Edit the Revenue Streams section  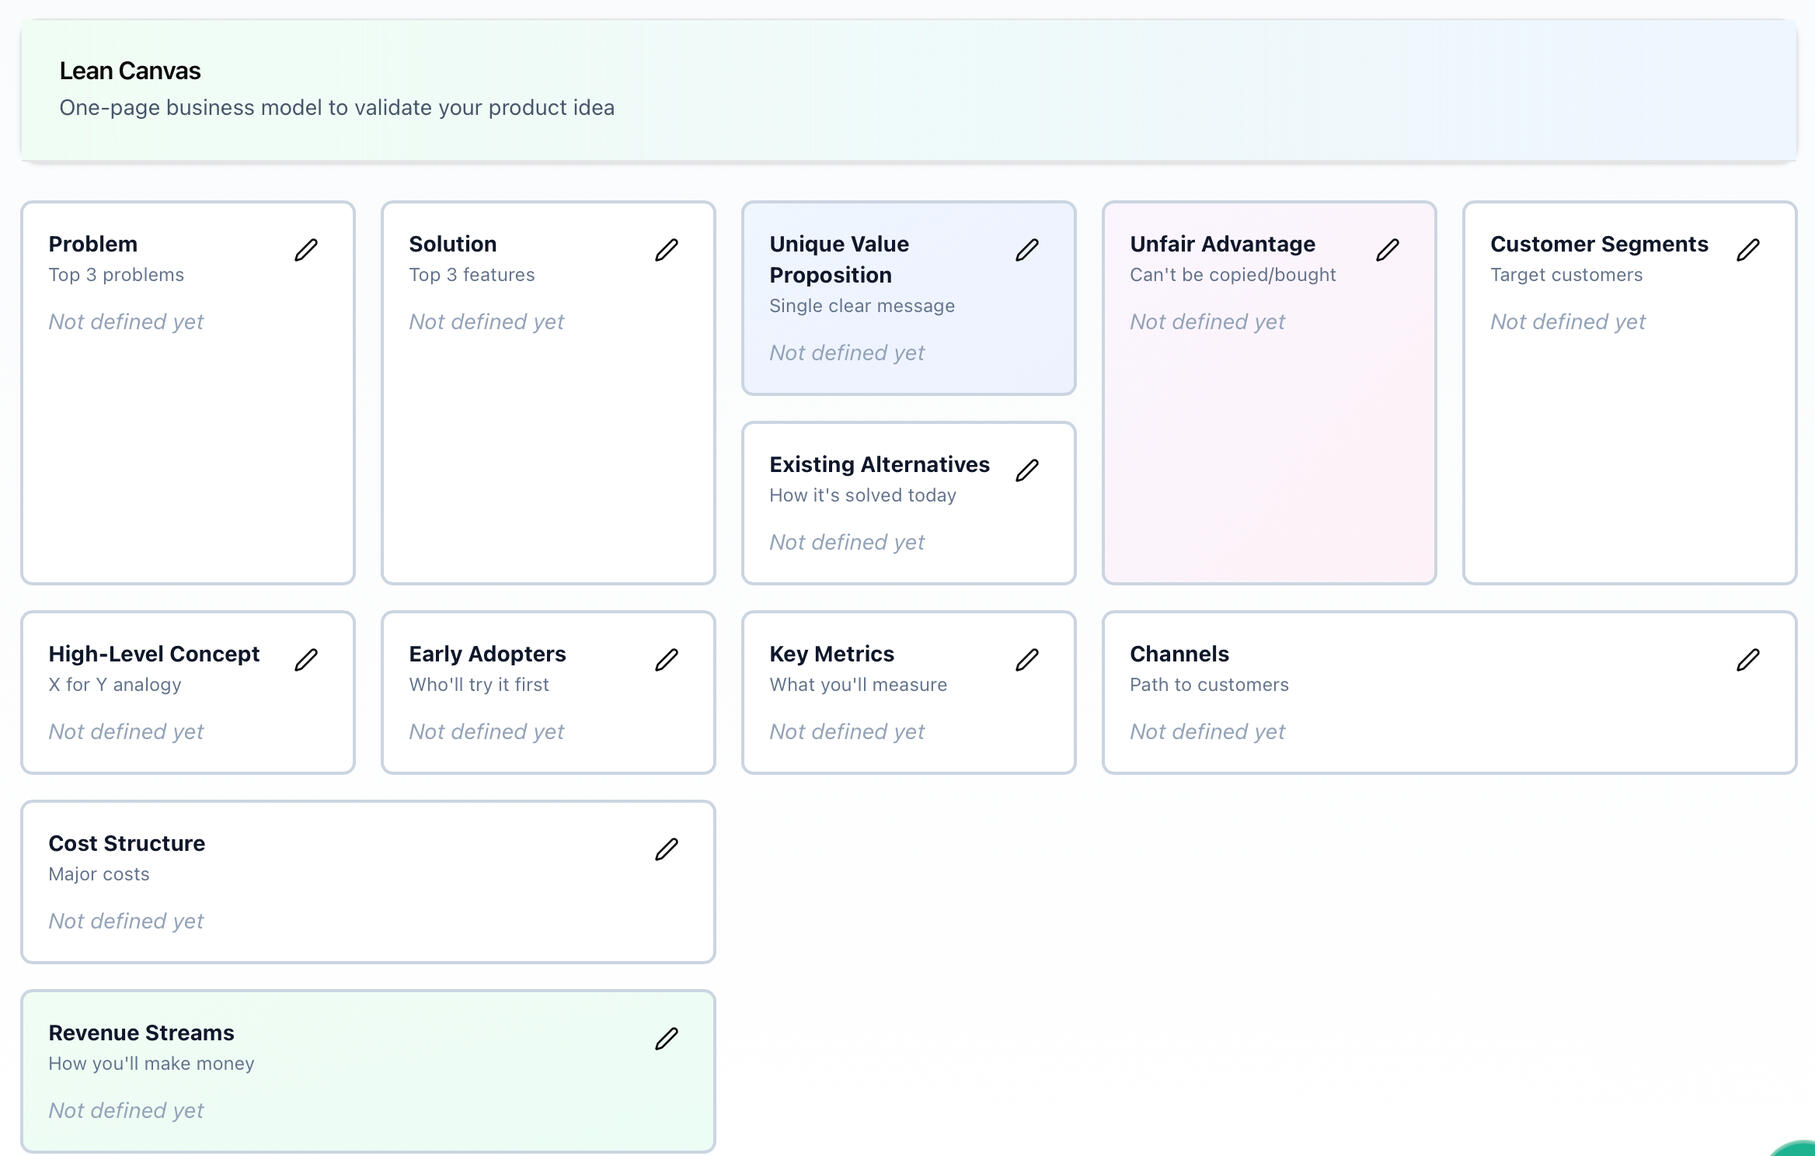click(x=667, y=1038)
